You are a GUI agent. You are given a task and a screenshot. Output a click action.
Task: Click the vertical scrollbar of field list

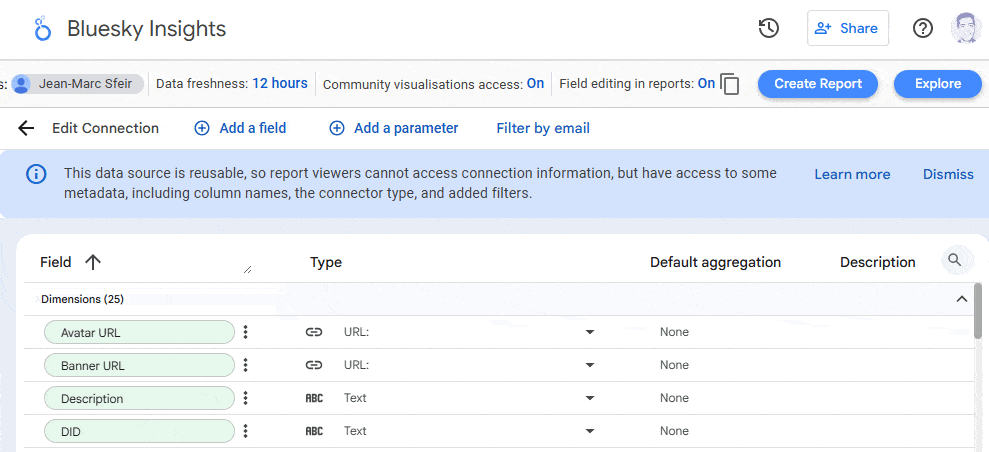(x=978, y=313)
